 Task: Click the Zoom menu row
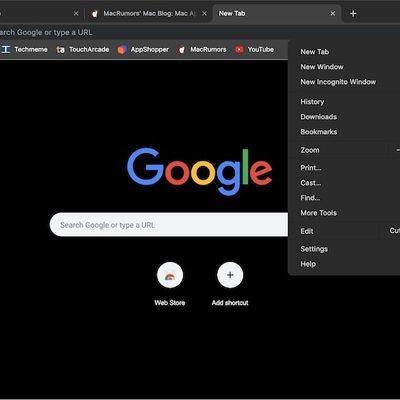(x=344, y=150)
